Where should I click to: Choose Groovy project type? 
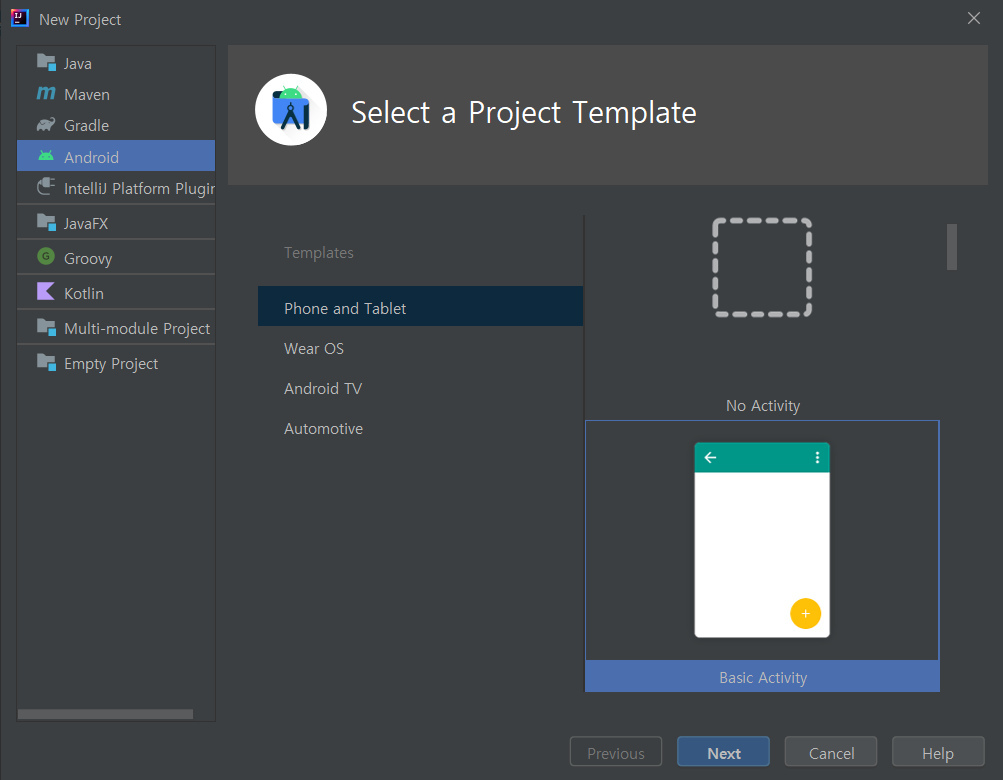pyautogui.click(x=116, y=257)
